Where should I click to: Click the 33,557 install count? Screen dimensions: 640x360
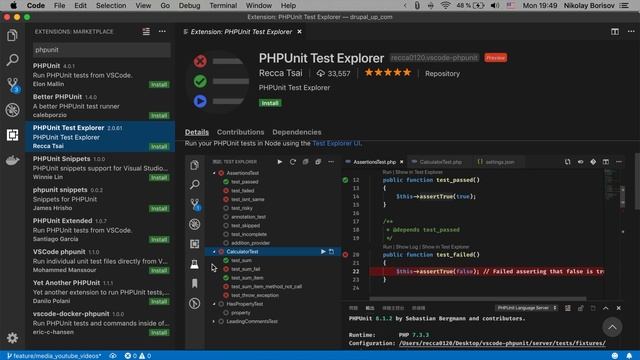333,73
